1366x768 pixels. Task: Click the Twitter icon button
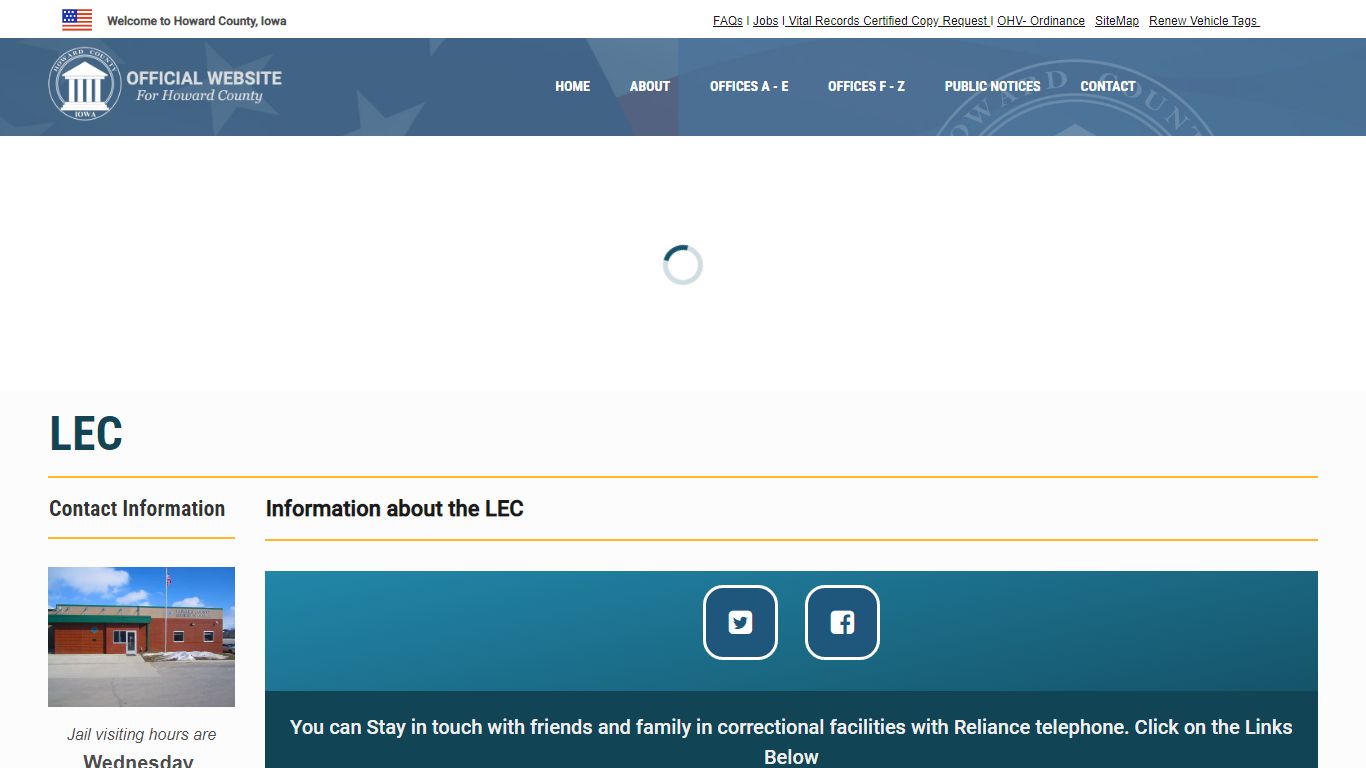click(x=740, y=622)
